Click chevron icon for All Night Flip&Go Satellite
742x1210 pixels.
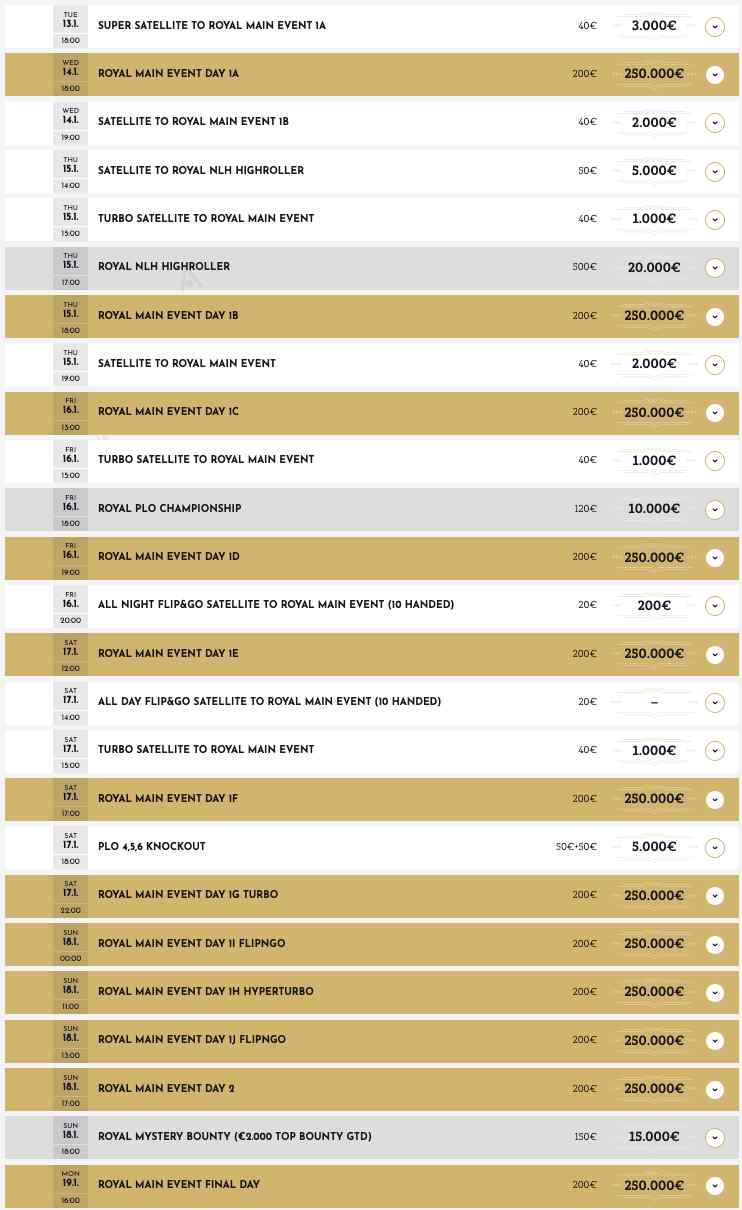click(714, 606)
